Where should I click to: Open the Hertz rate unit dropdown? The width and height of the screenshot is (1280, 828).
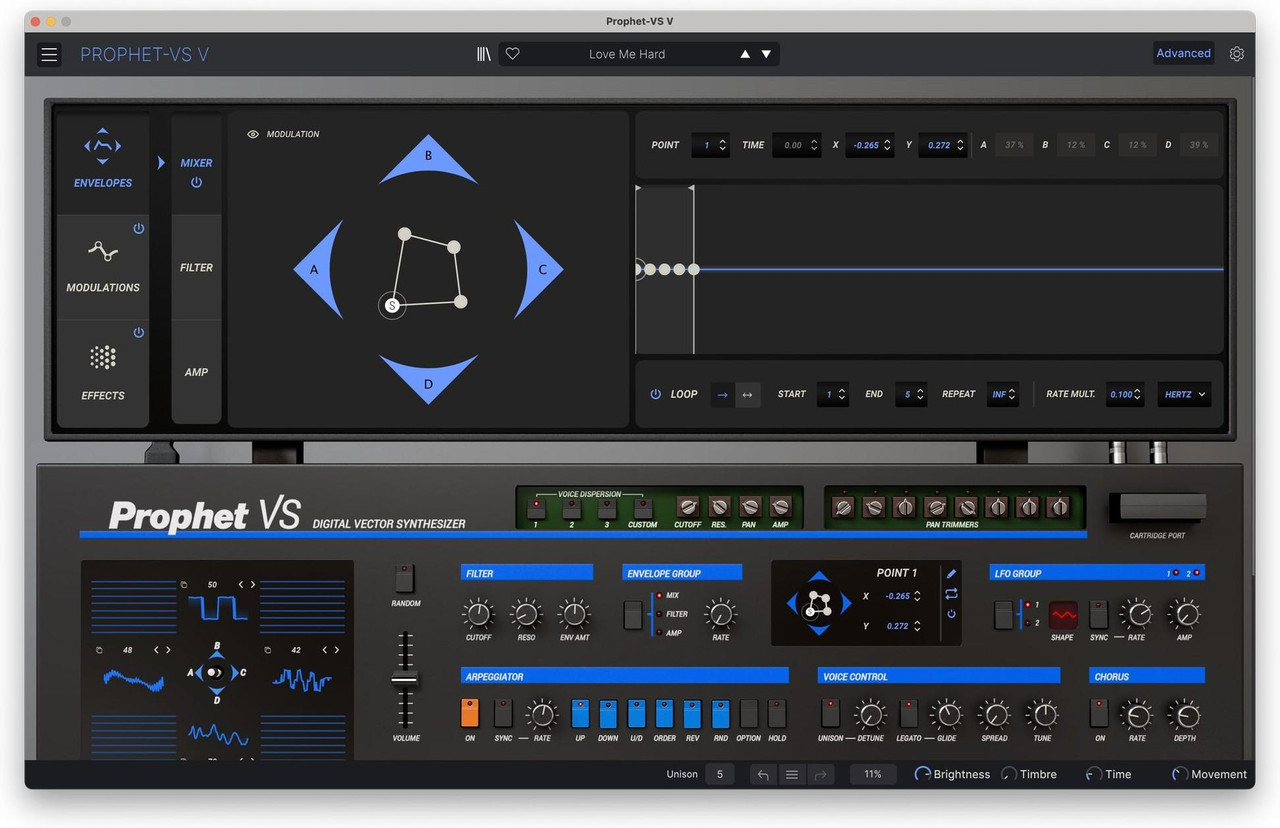point(1184,394)
